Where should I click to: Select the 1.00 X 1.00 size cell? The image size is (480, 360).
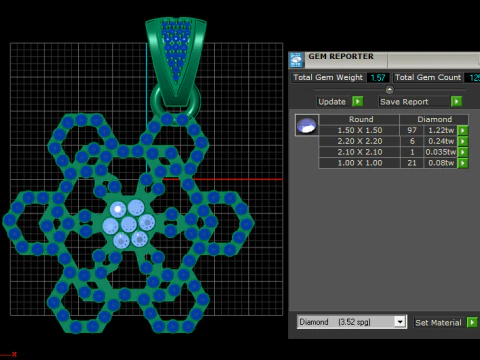click(360, 163)
